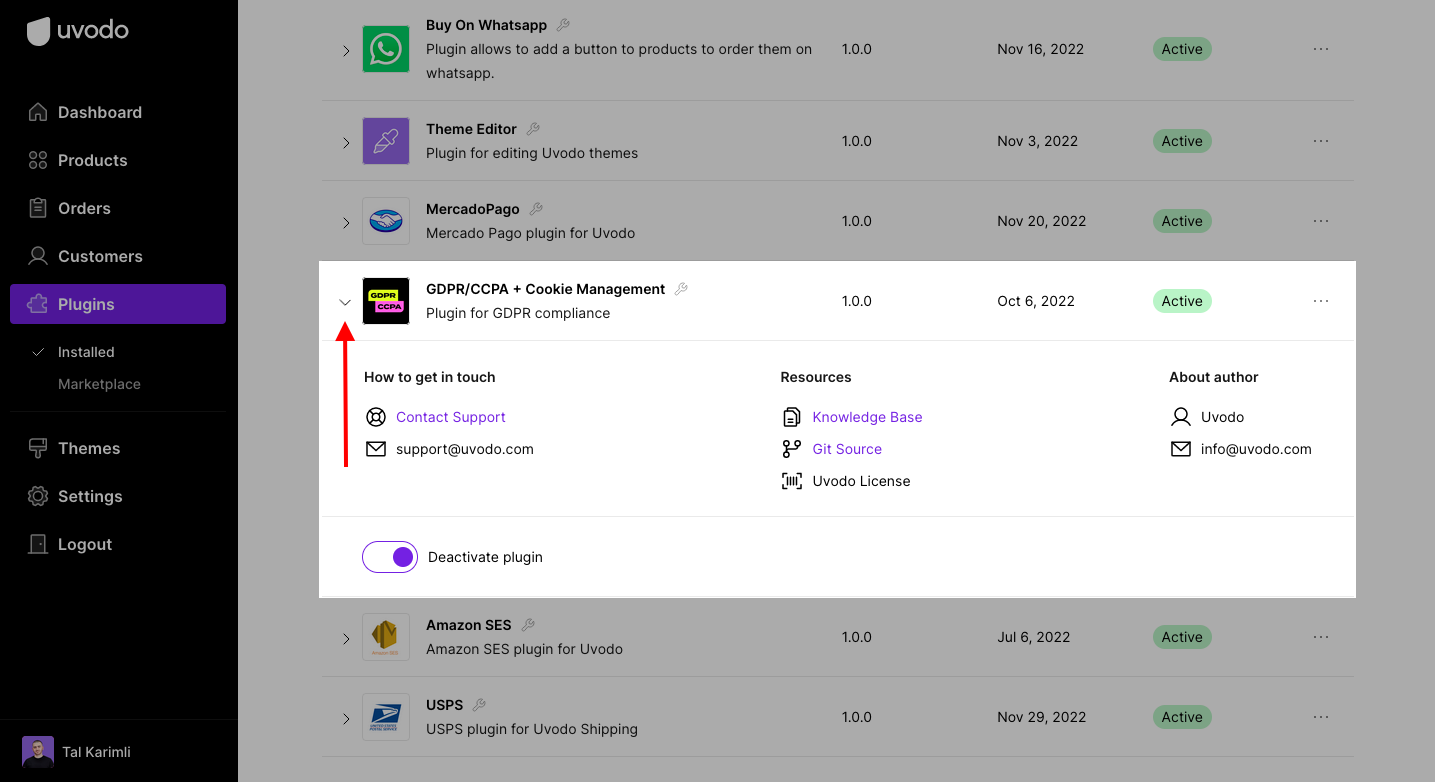Click Active badge for GDPR/CCPA plugin
The width and height of the screenshot is (1435, 782).
pyautogui.click(x=1182, y=301)
